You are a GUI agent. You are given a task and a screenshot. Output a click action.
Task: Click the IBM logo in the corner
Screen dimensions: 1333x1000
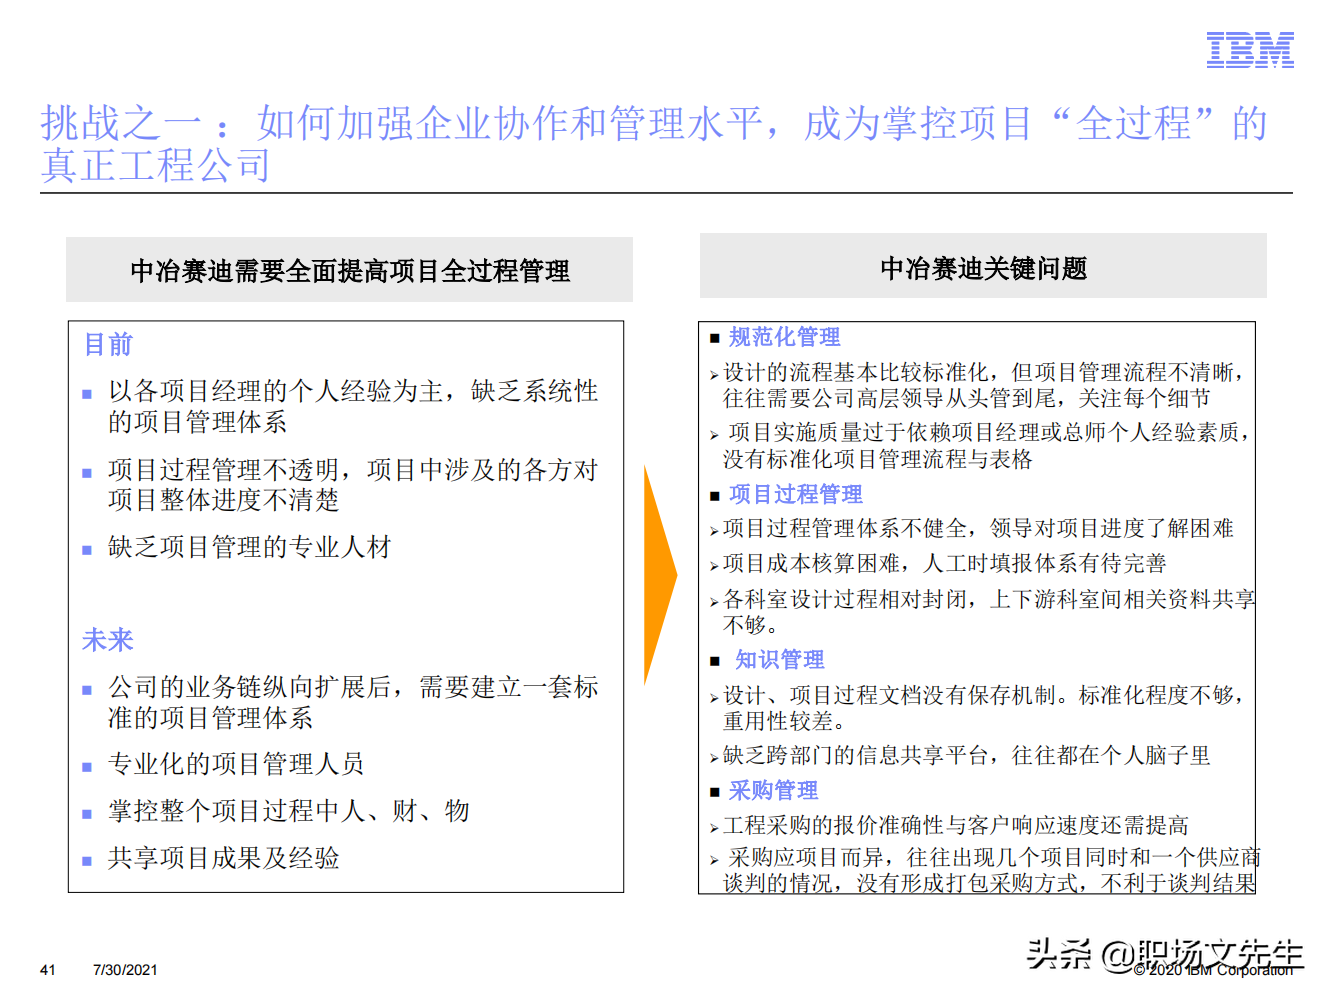tap(1250, 50)
